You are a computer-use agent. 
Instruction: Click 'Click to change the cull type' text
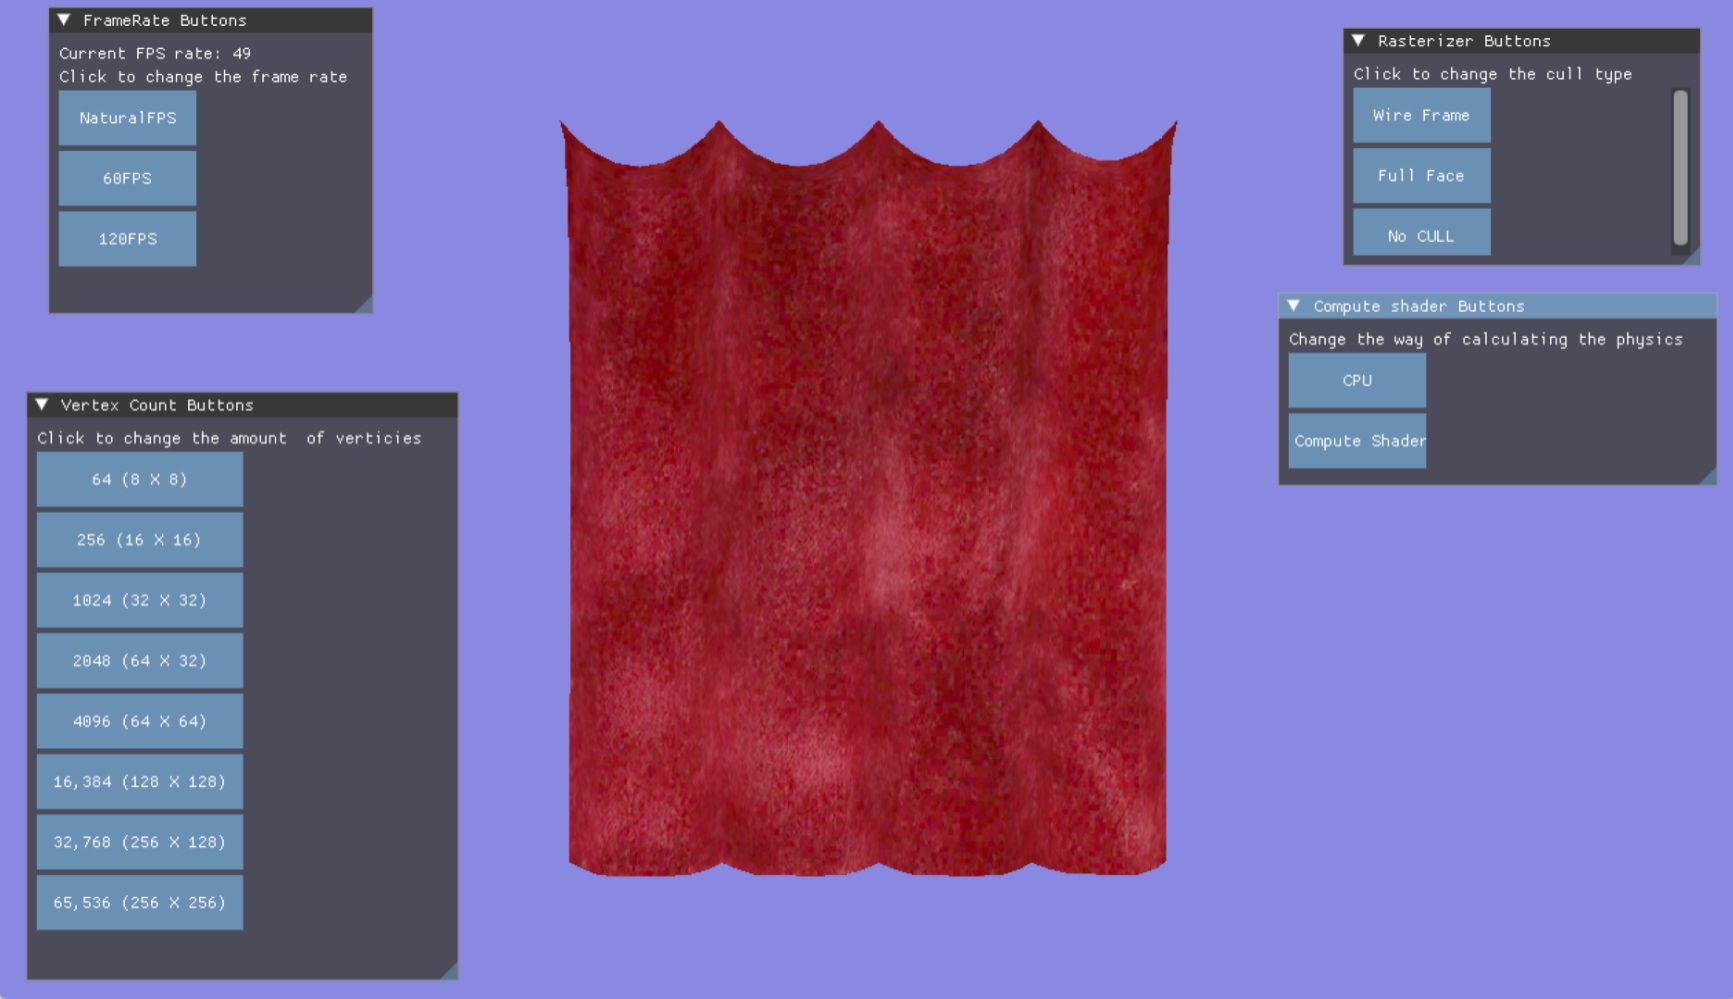(1493, 74)
